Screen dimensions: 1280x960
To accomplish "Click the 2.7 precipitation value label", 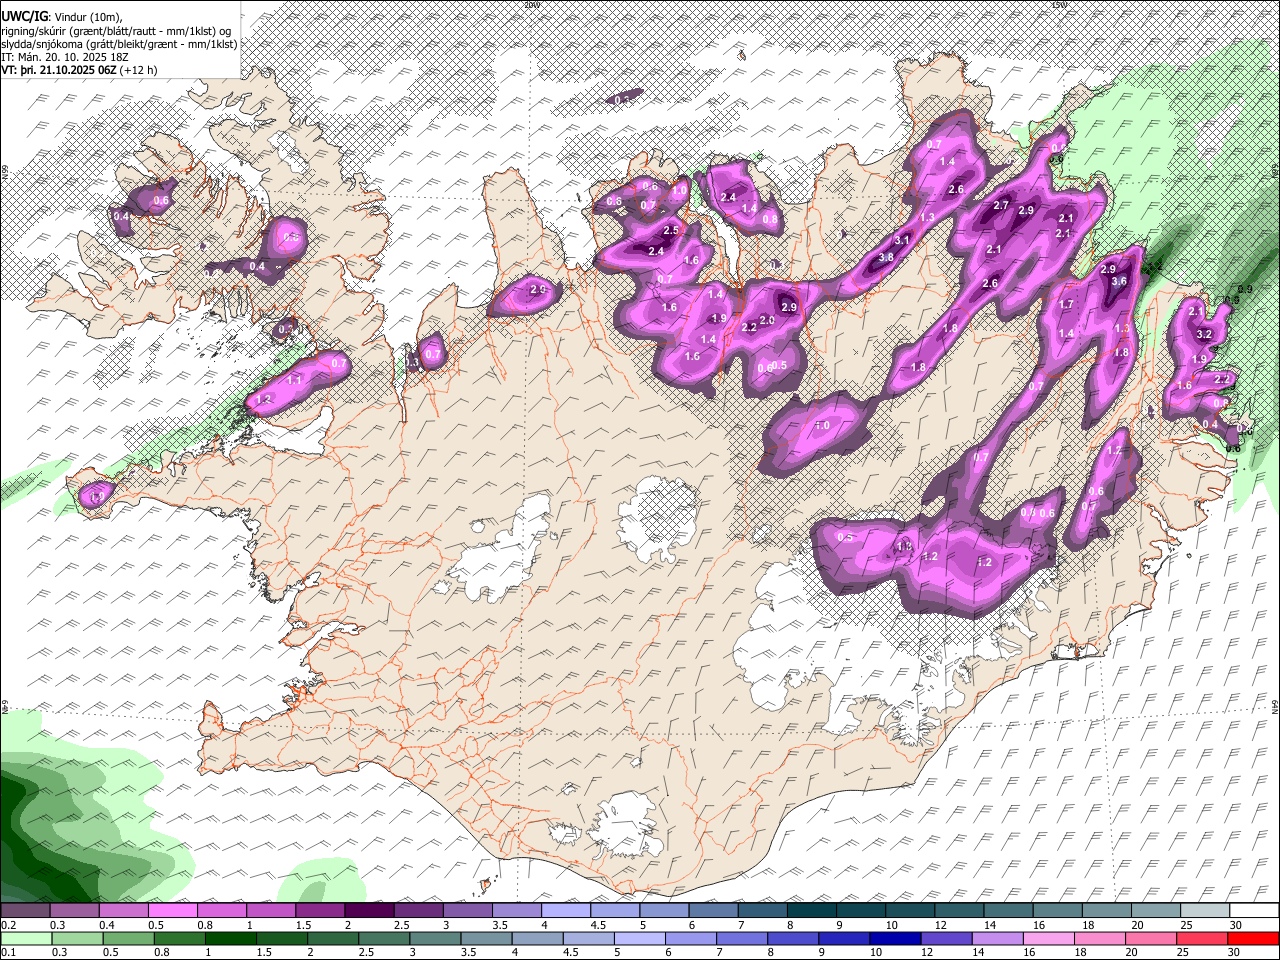I will tap(1001, 205).
